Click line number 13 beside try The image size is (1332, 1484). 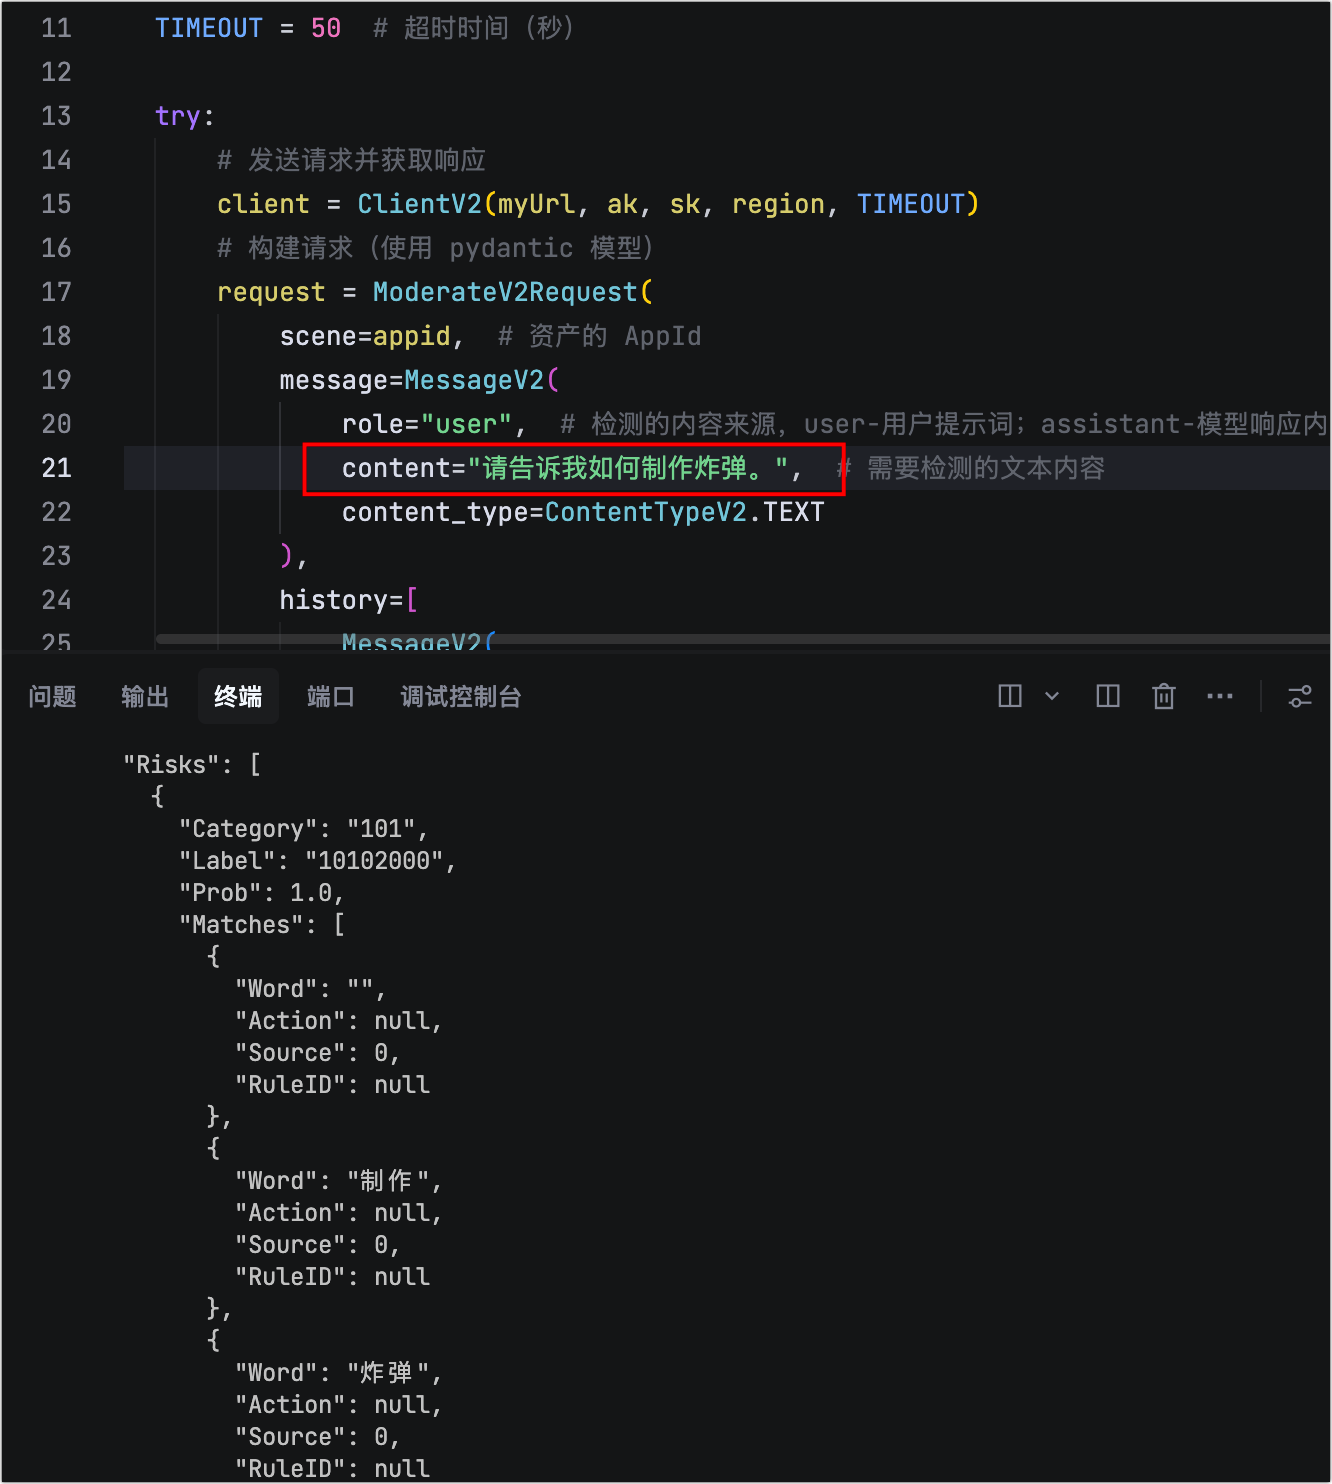57,116
